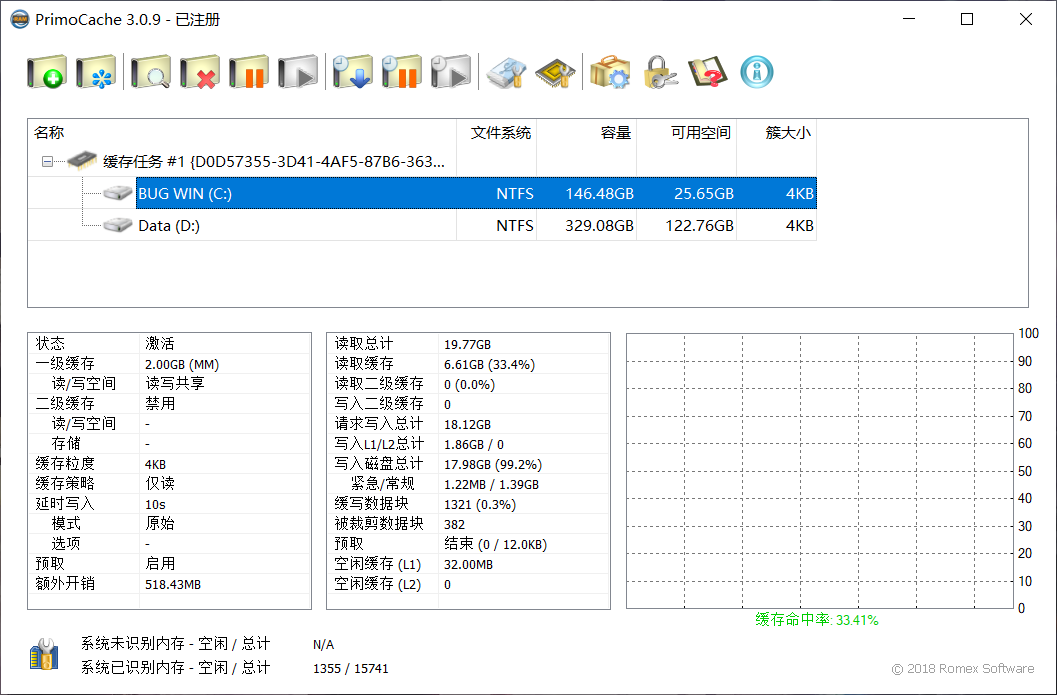1057x695 pixels.
Task: Open About with the blue info icon
Action: click(757, 72)
